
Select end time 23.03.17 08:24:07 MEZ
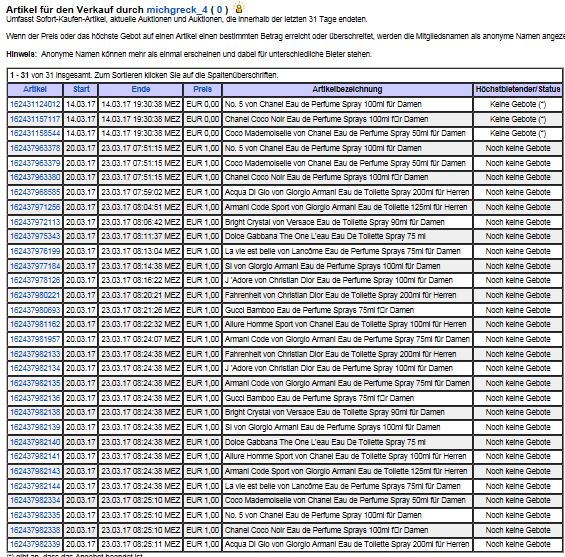[x=141, y=339]
